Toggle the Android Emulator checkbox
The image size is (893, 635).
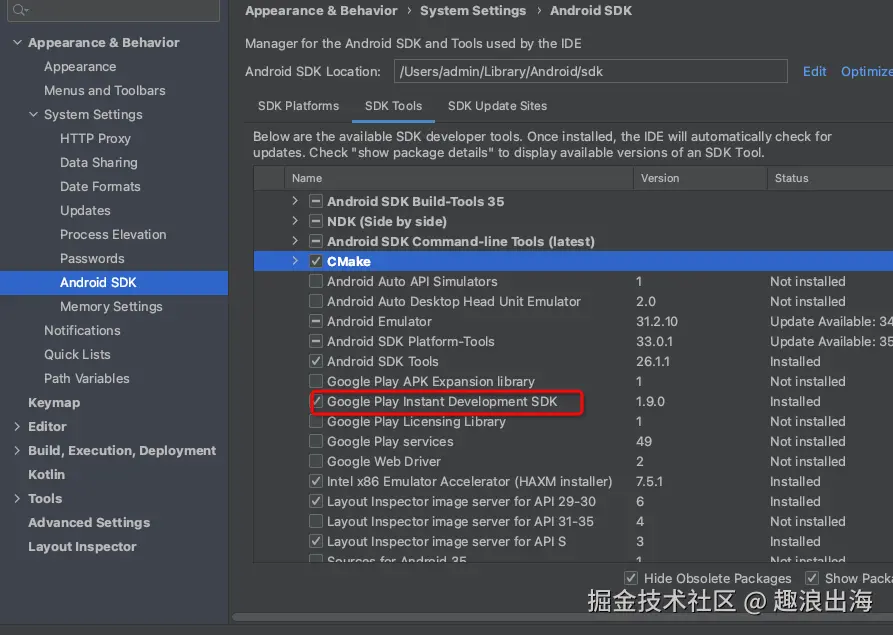point(316,321)
